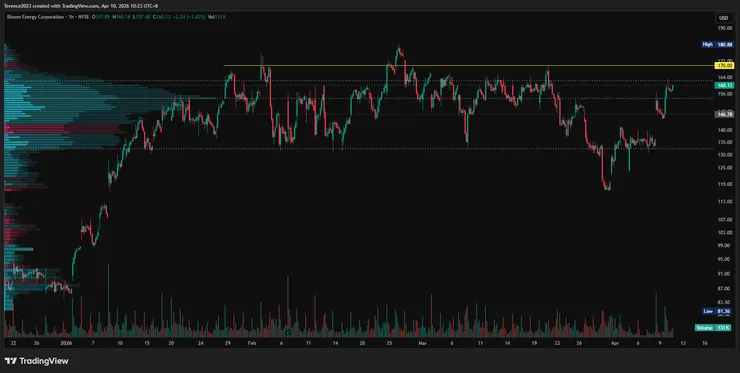Click the Volume 131K label
The image size is (740, 373).
[713, 328]
